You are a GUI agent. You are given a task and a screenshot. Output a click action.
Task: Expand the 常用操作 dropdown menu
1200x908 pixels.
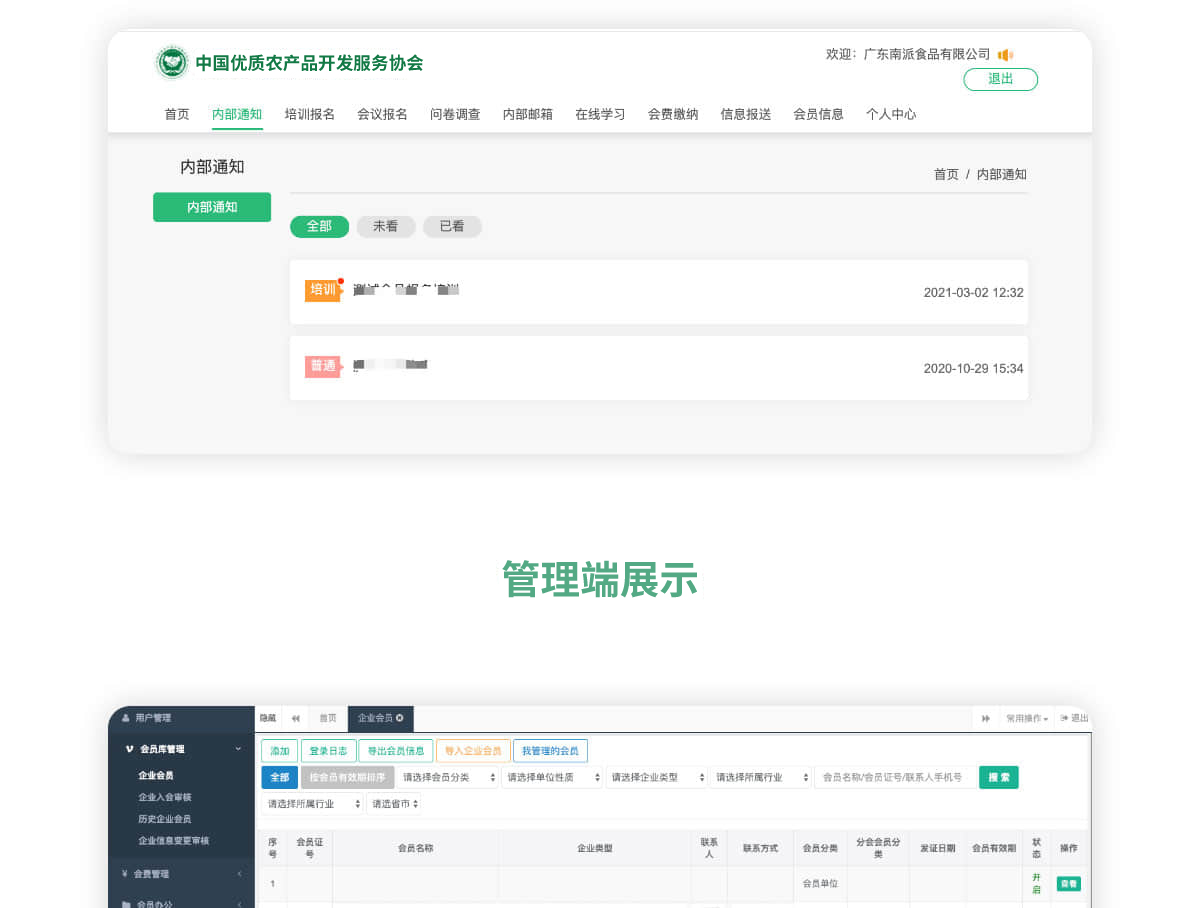(1027, 718)
